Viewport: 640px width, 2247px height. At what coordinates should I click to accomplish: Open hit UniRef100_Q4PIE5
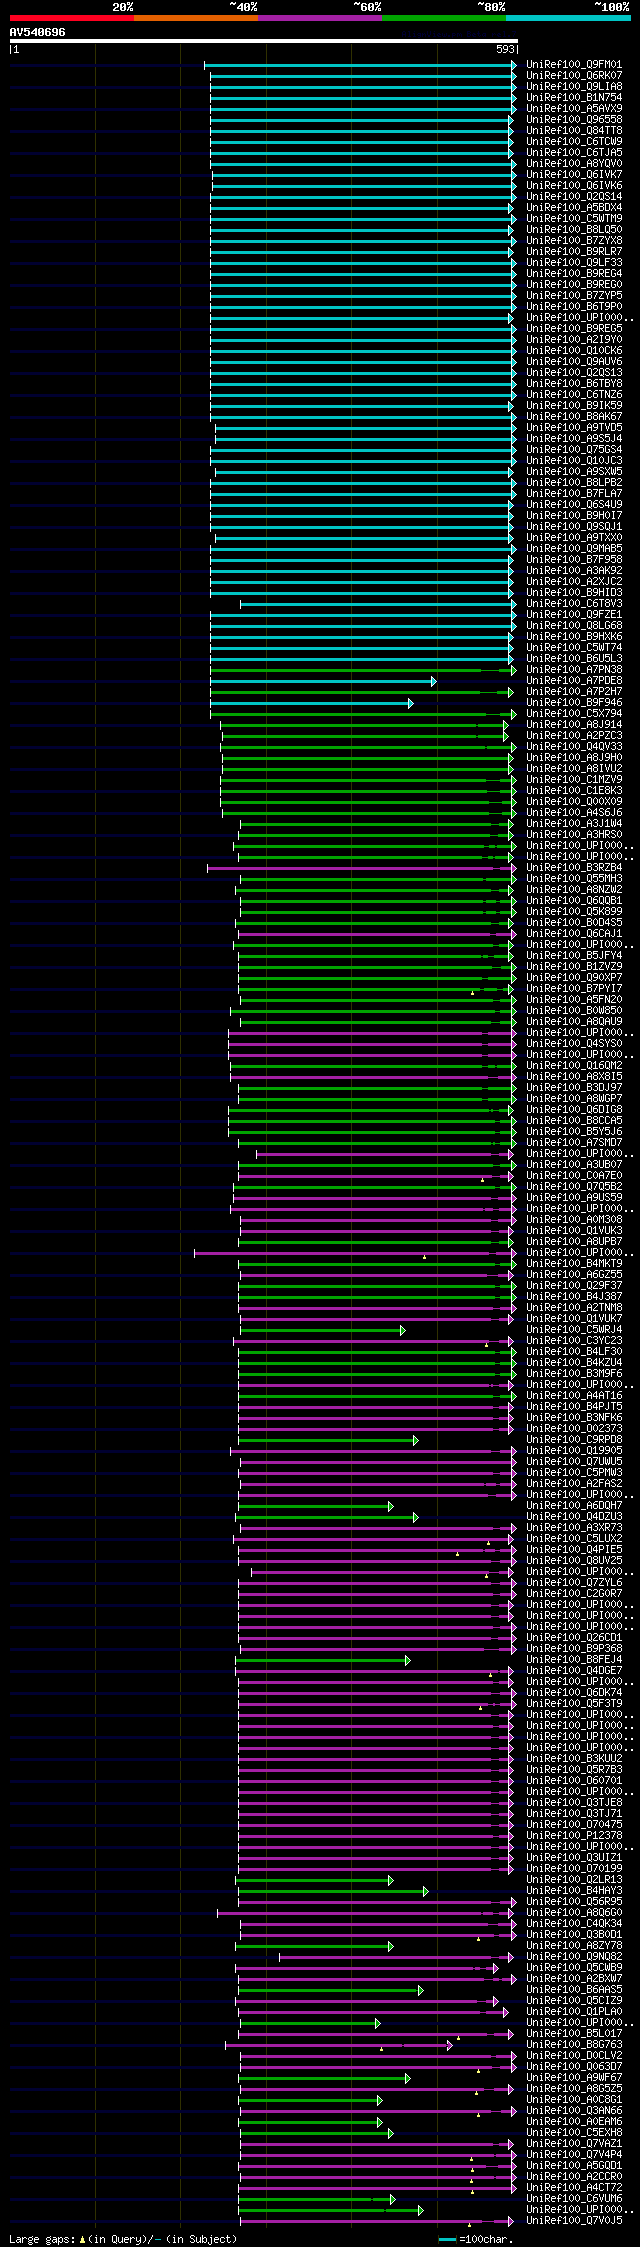coord(574,1550)
